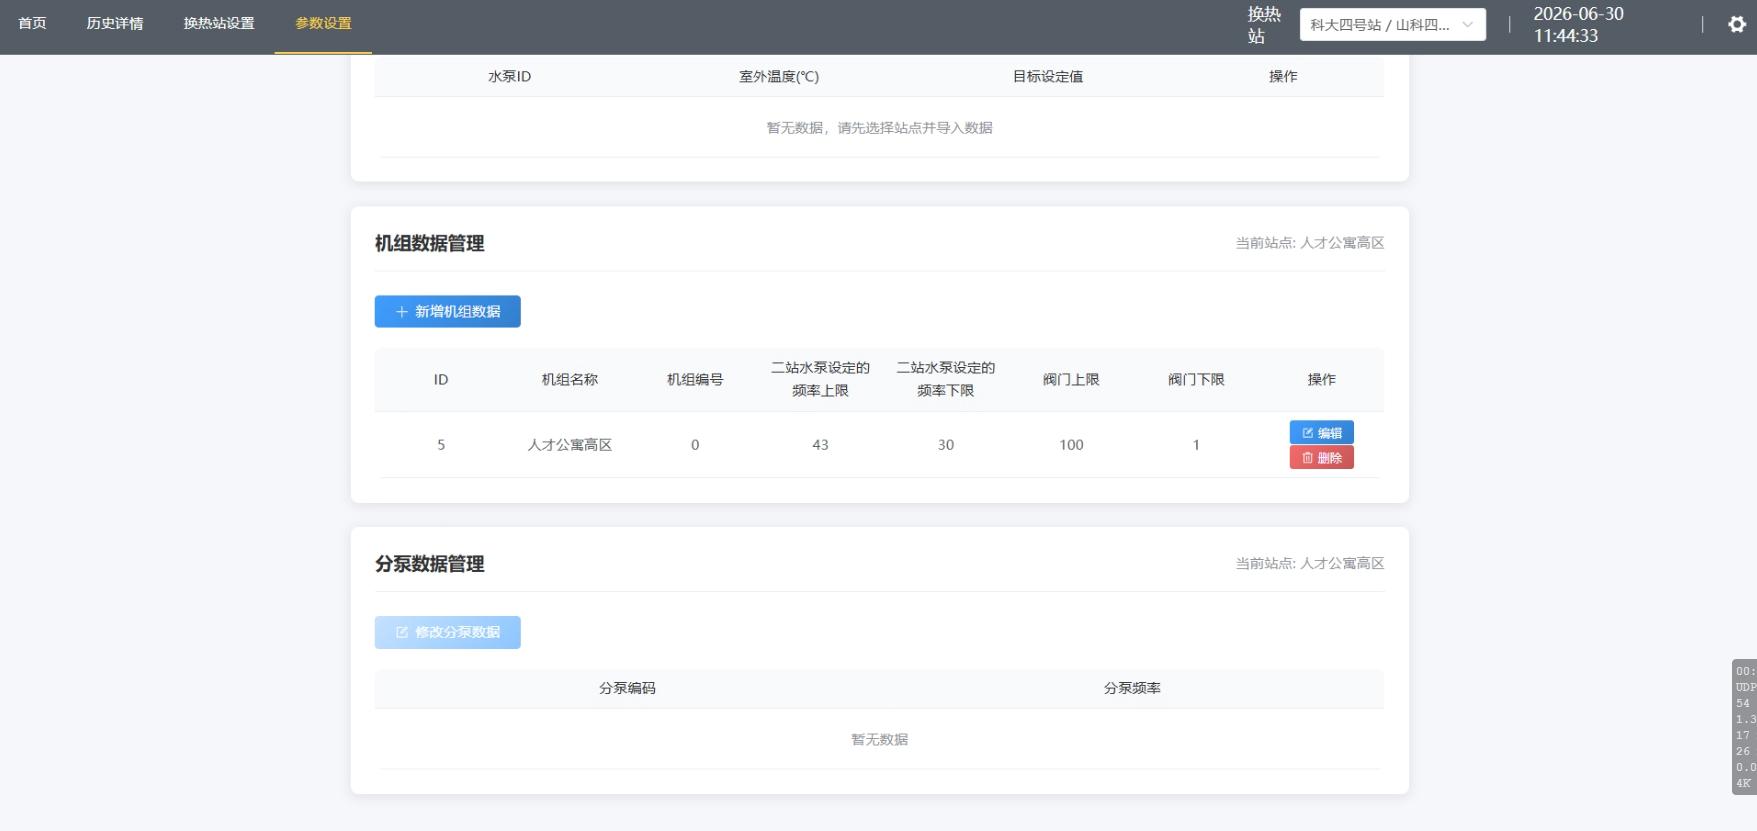Click 删除 for 人才公寓高区 row

click(x=1321, y=457)
